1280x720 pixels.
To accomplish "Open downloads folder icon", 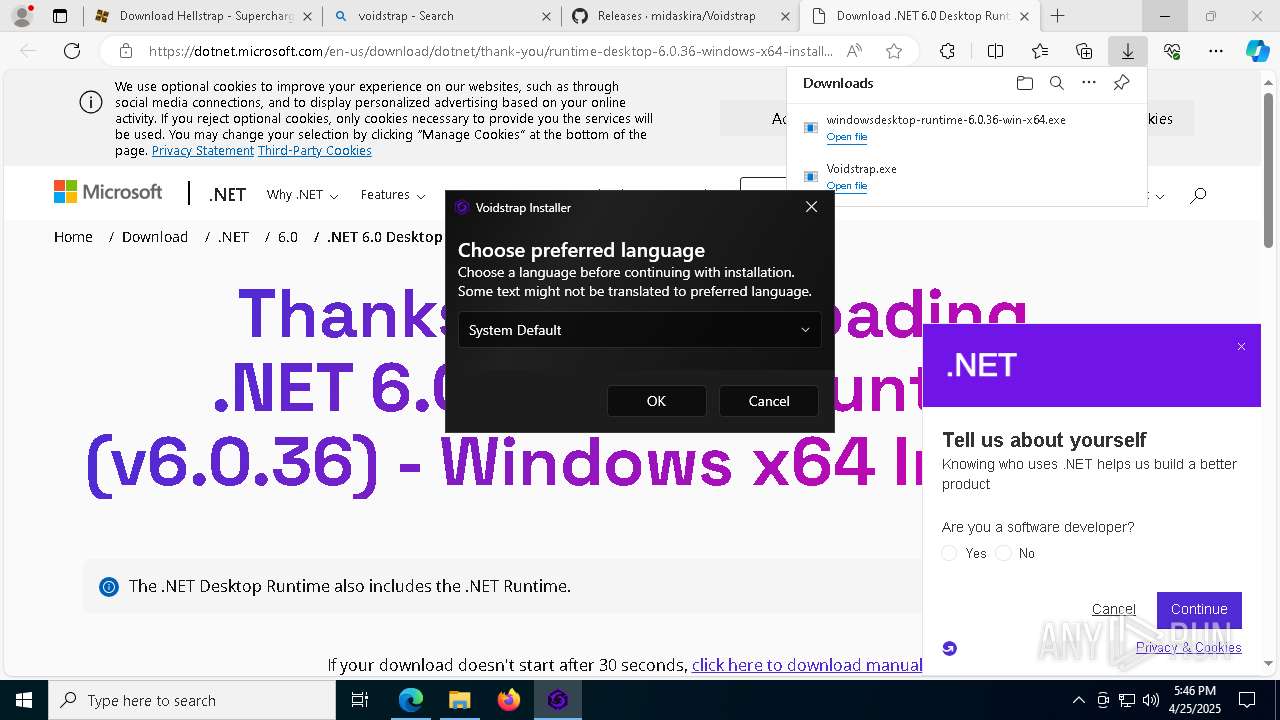I will (1024, 83).
